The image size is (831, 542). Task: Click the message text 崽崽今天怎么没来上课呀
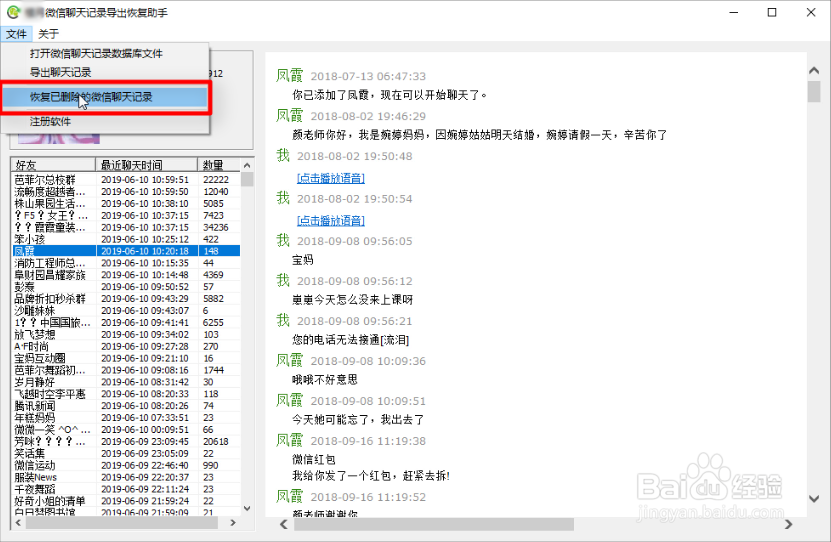coord(352,300)
